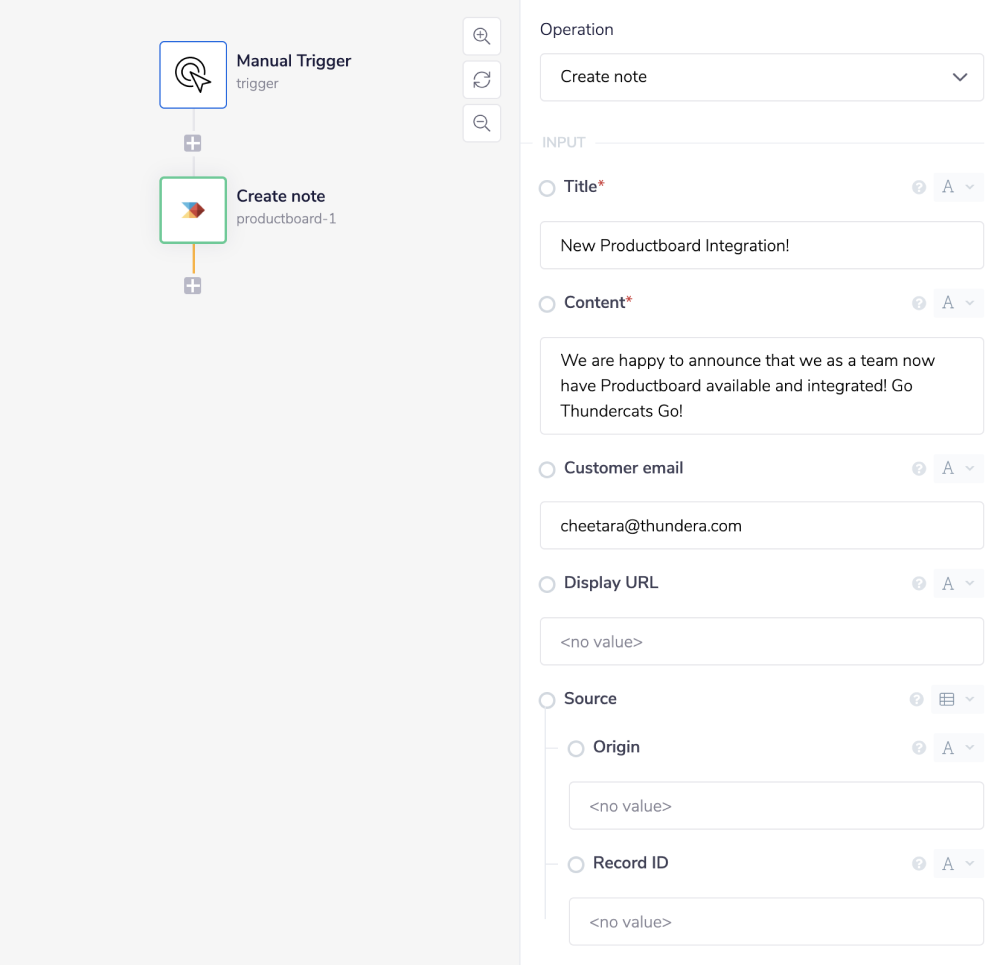Select the zoom out icon on canvas
Viewport: 1000px width, 965px height.
coord(481,123)
